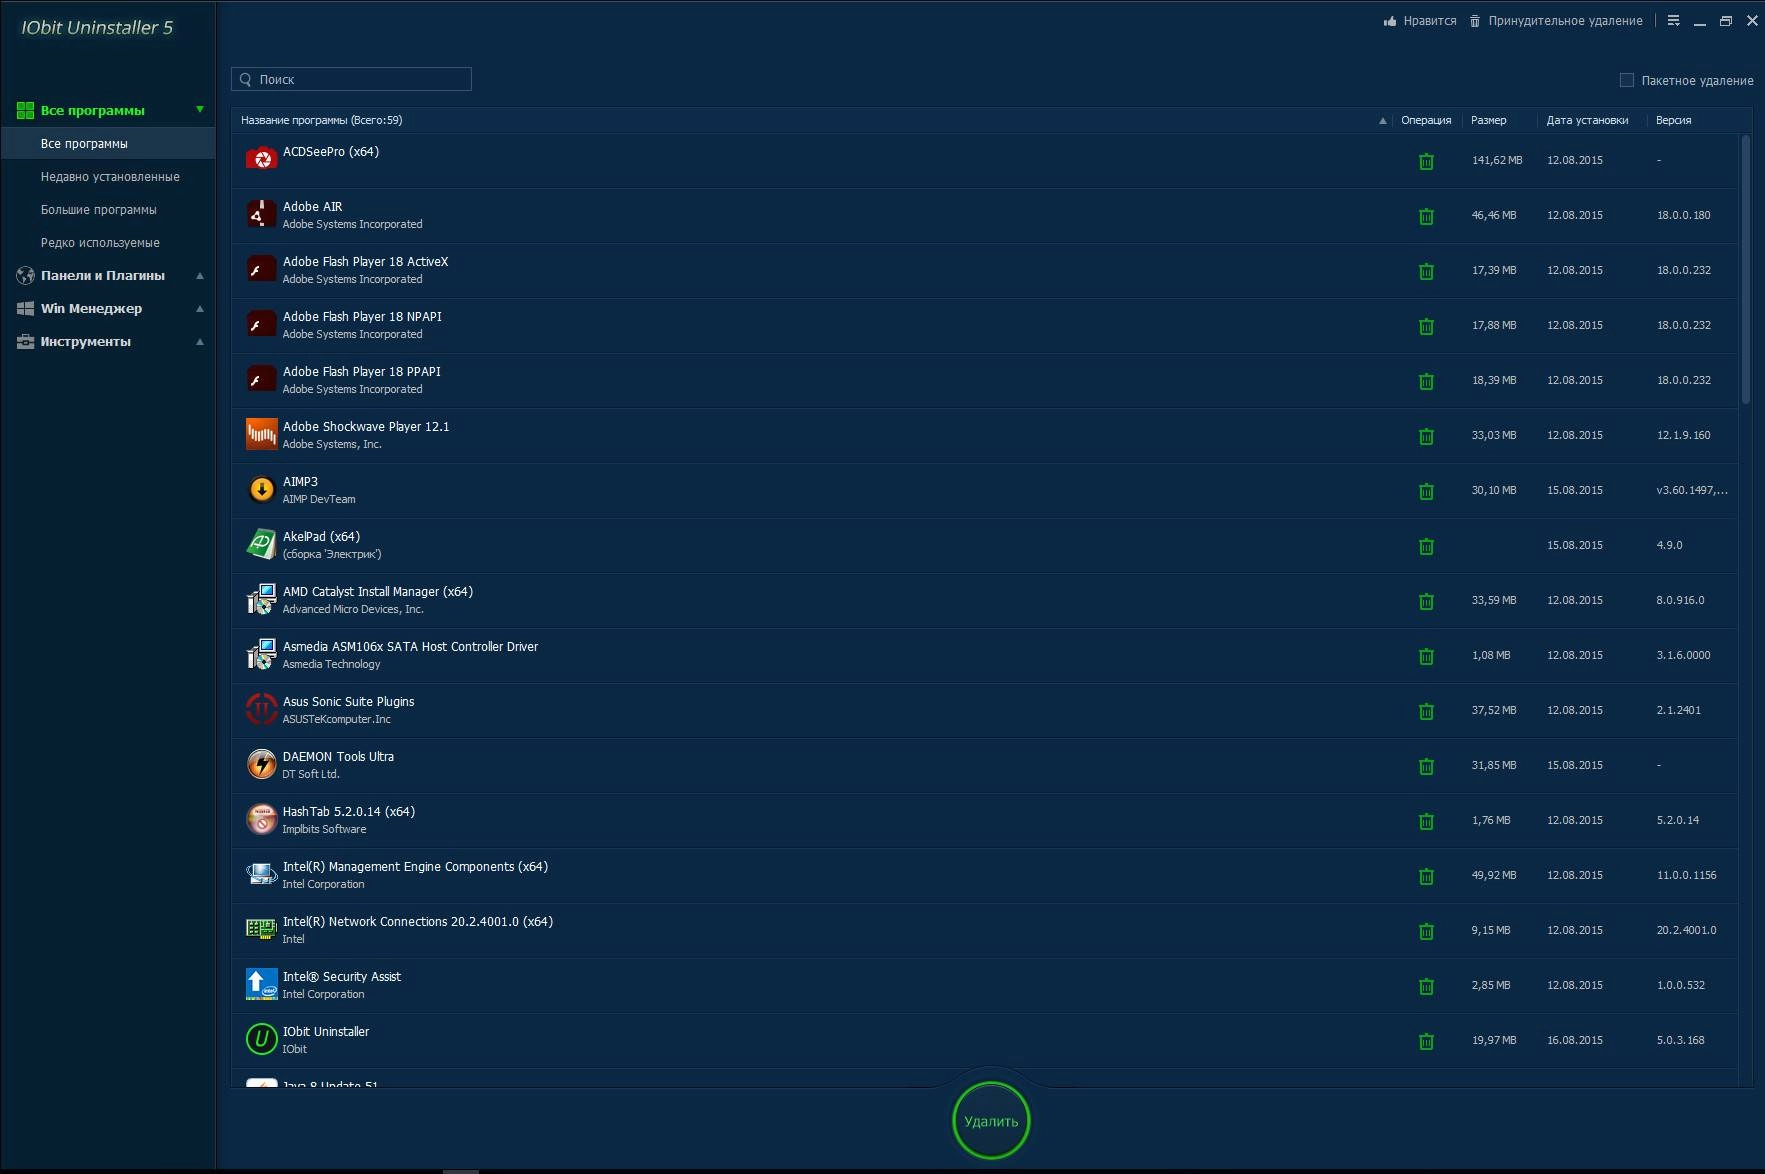
Task: Click version 4.9.0 in AkelPad row
Action: (1669, 545)
